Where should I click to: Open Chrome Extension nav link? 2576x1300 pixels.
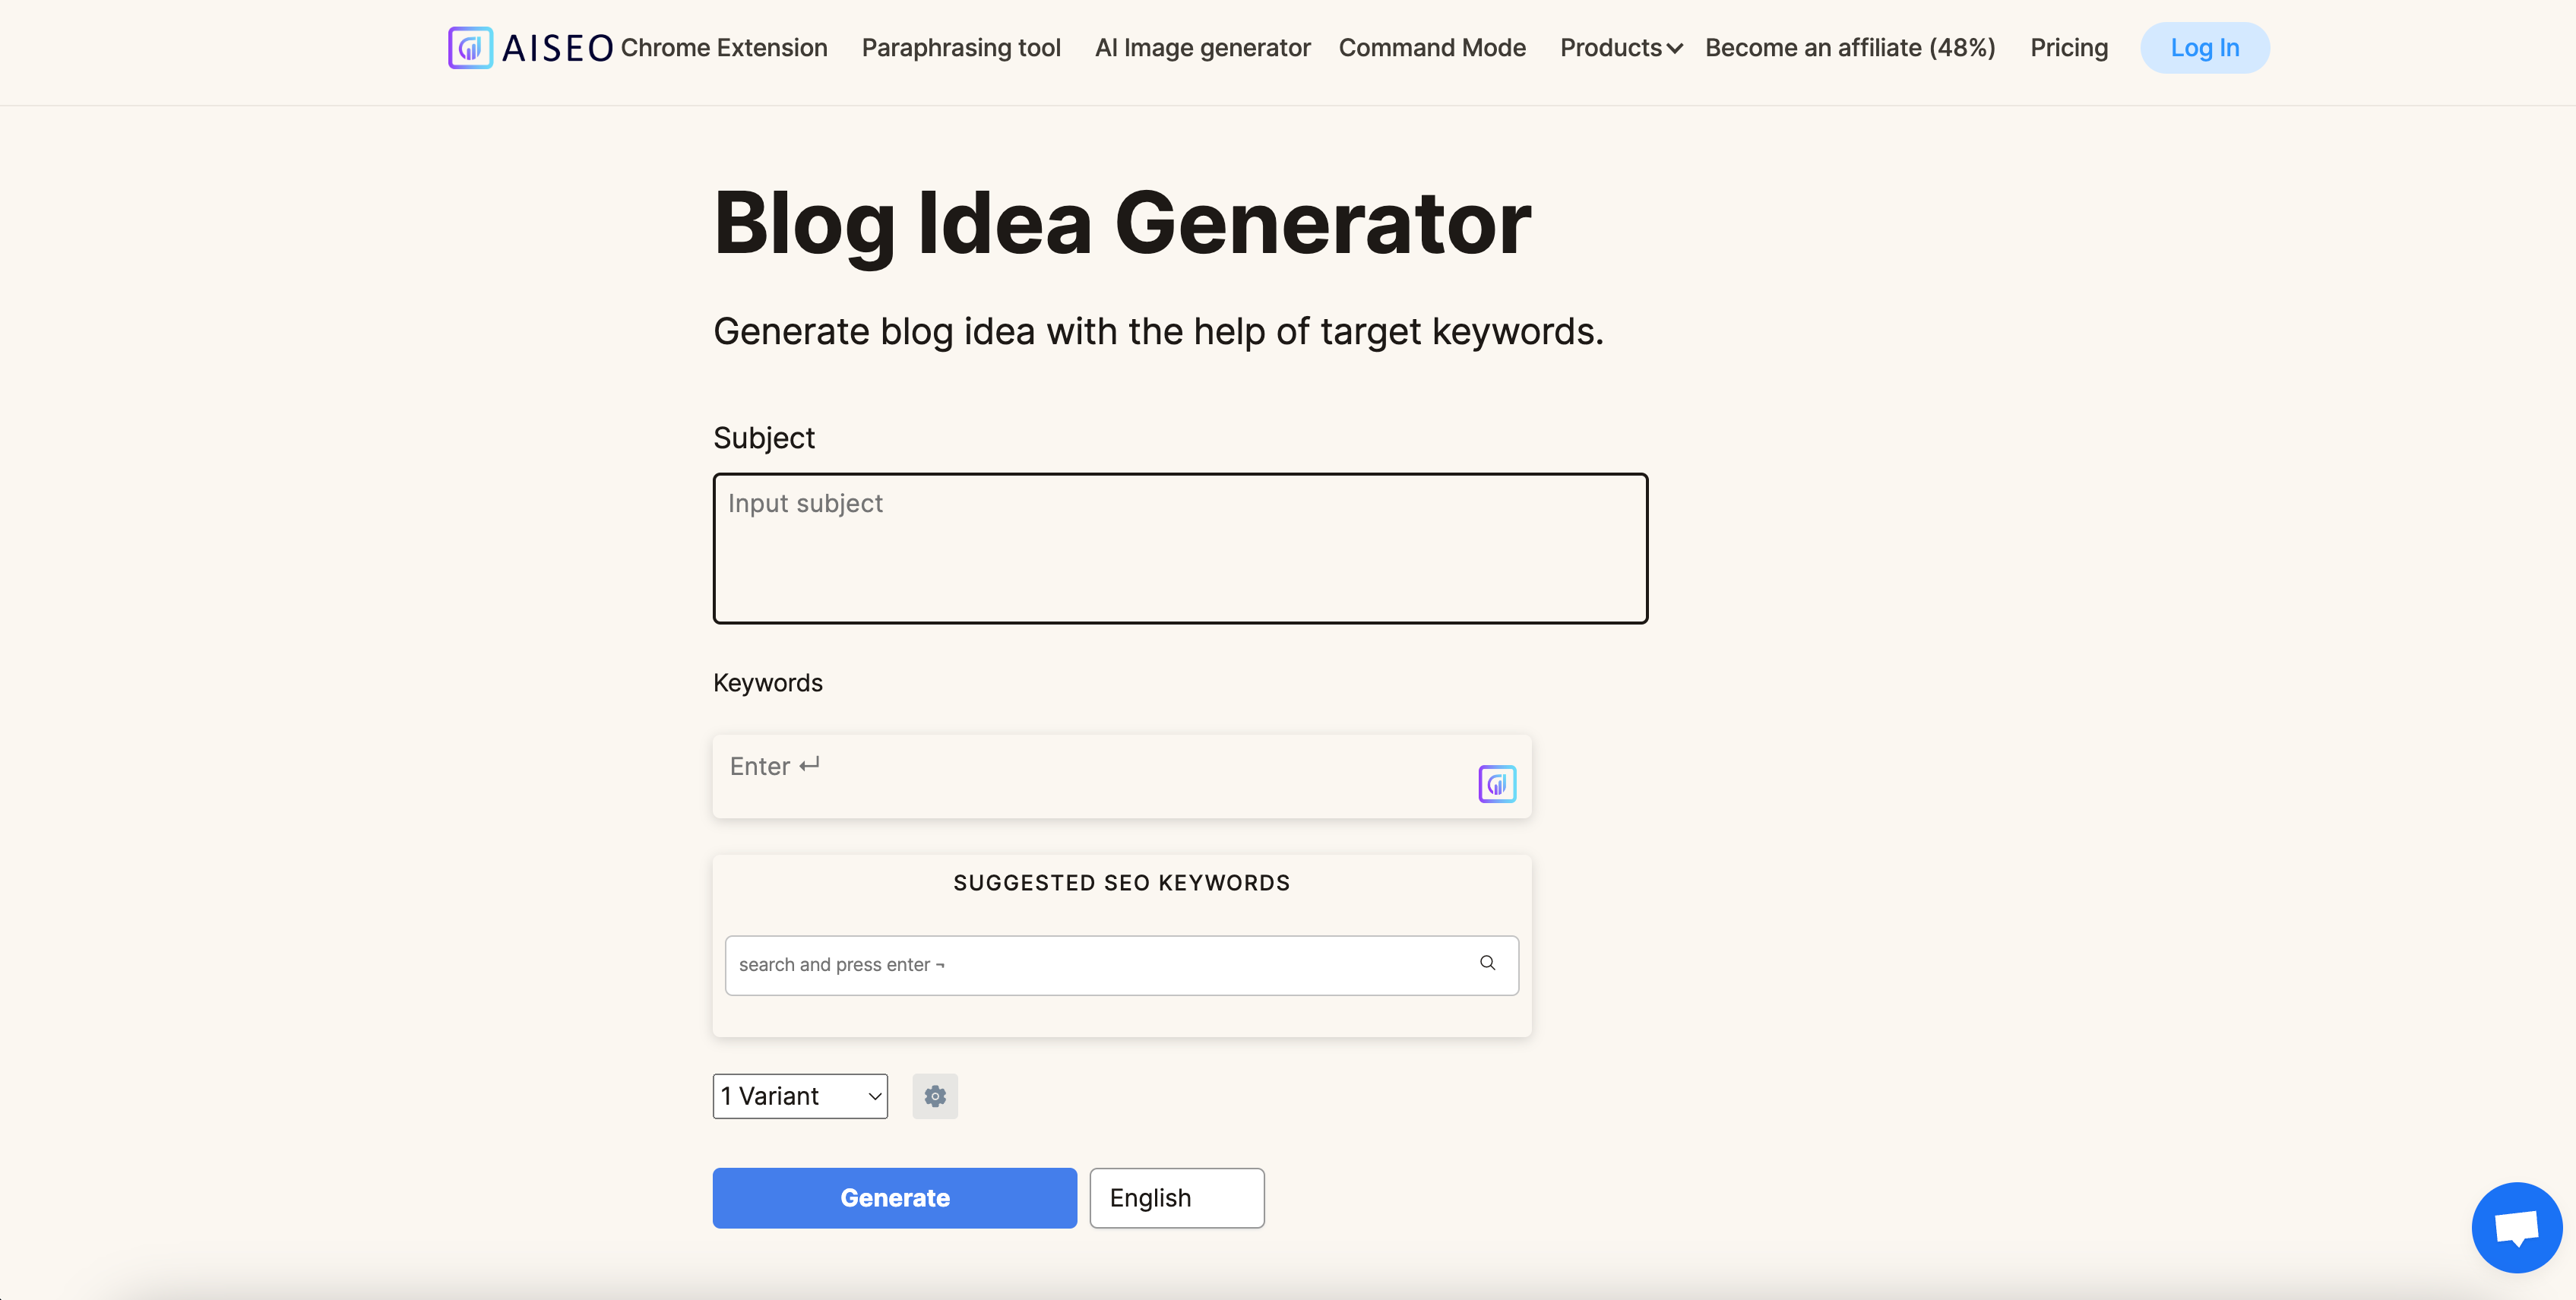click(724, 47)
